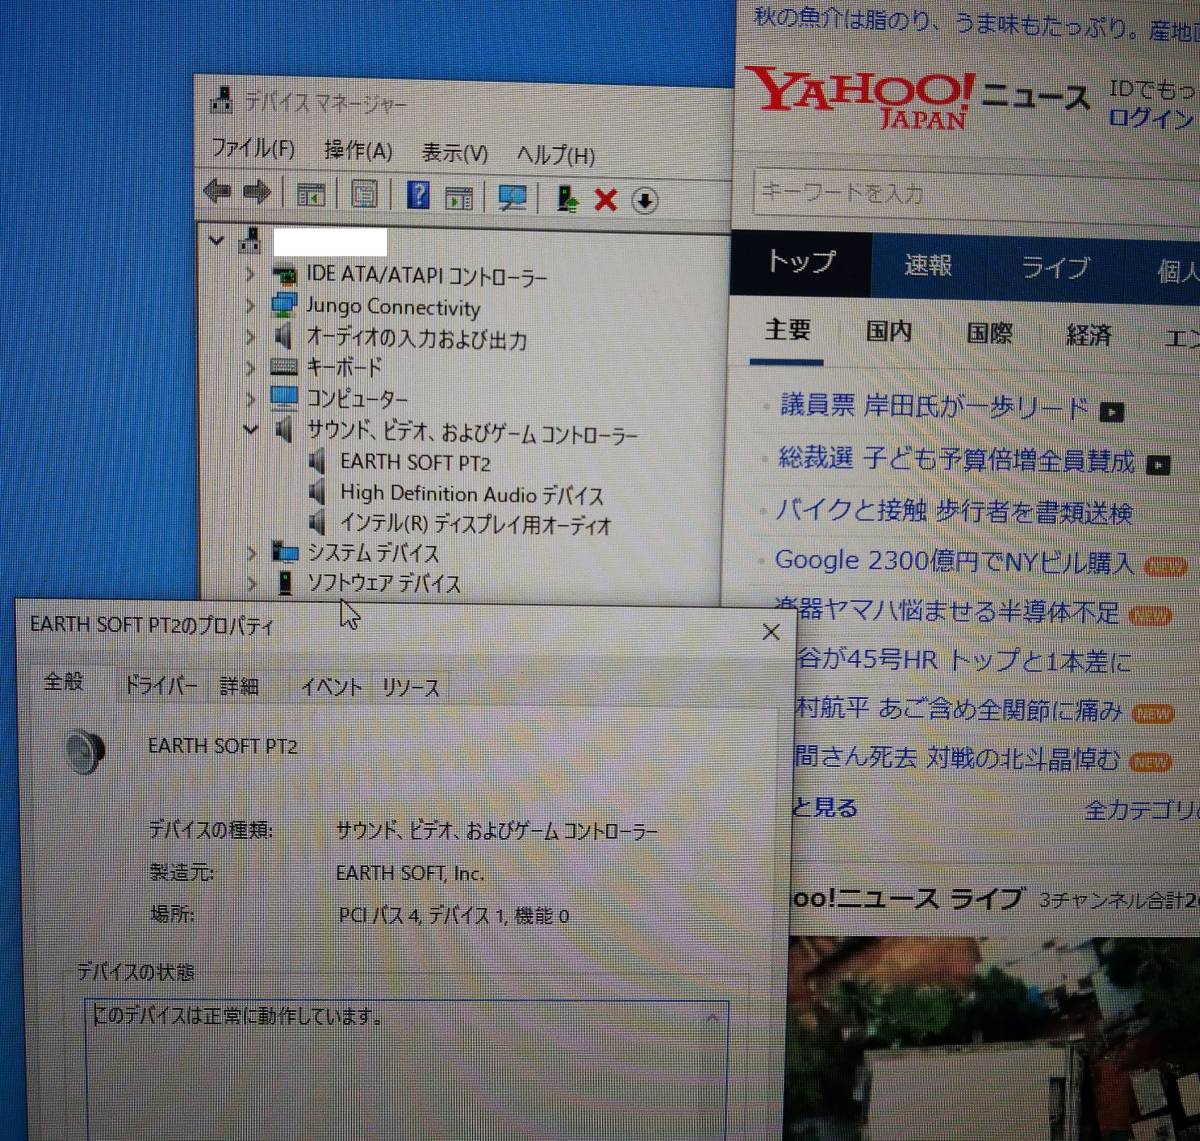Click NEW badge next to Google 2300億円 headline
Viewport: 1200px width, 1141px height.
click(1165, 566)
